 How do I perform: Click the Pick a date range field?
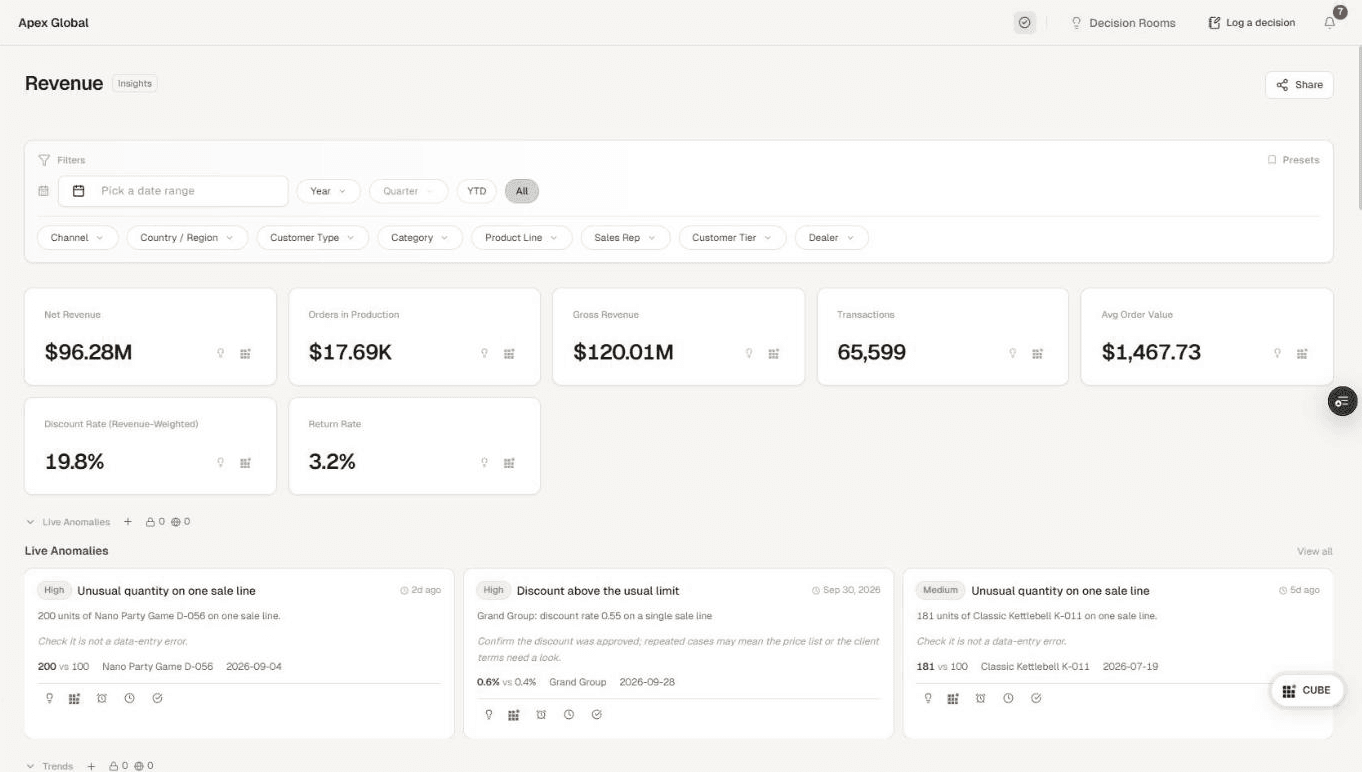click(x=173, y=191)
